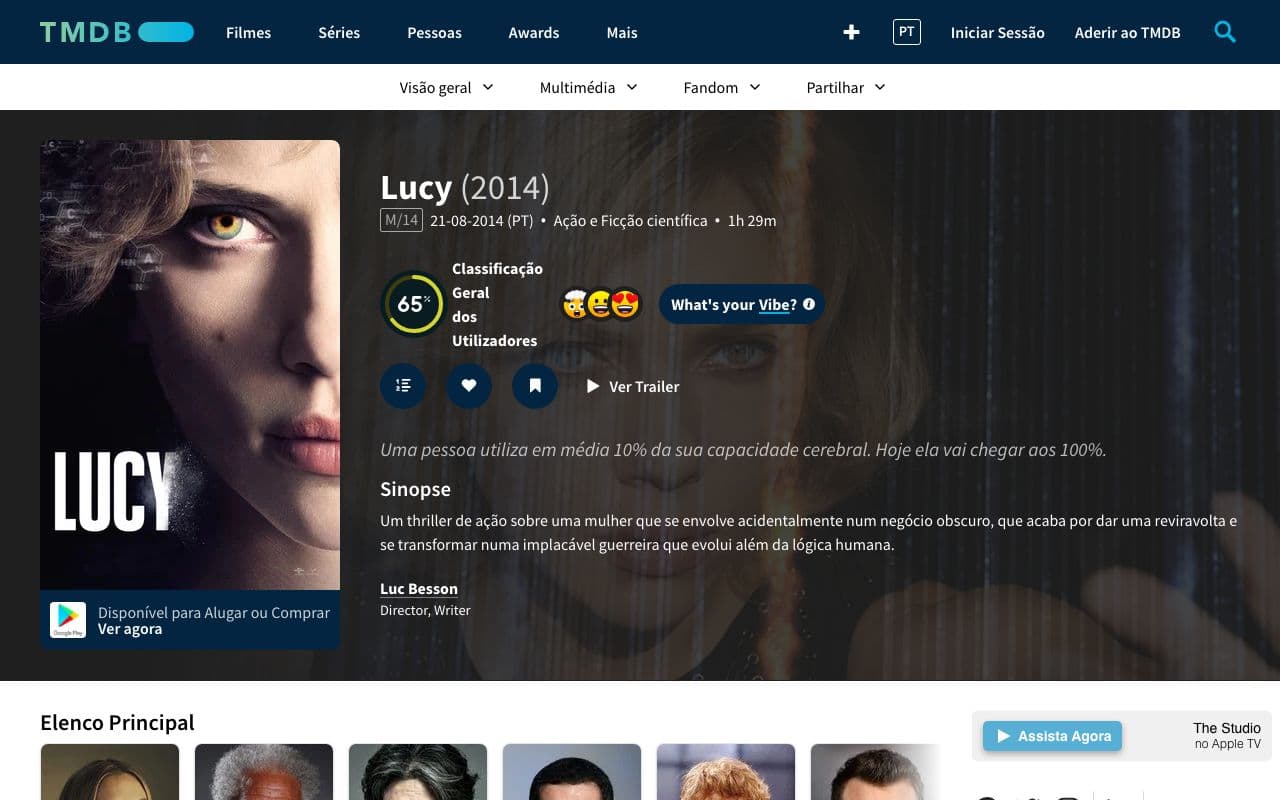Image resolution: width=1280 pixels, height=800 pixels.
Task: Go to the Awards menu
Action: click(534, 33)
